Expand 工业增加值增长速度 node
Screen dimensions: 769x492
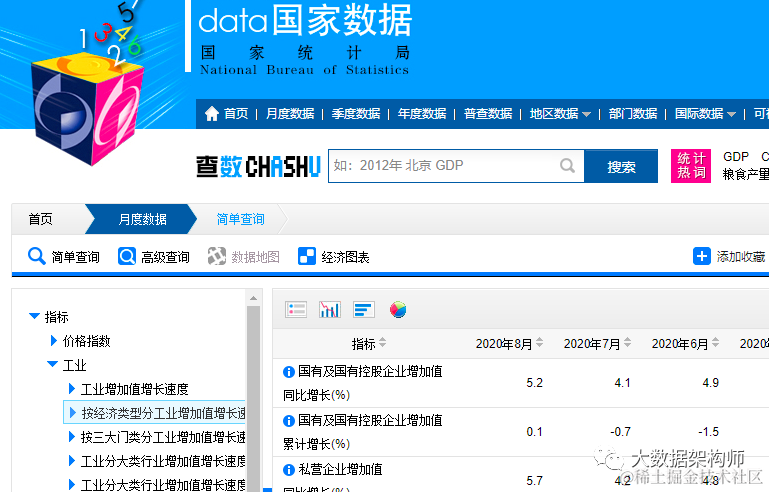[72, 389]
